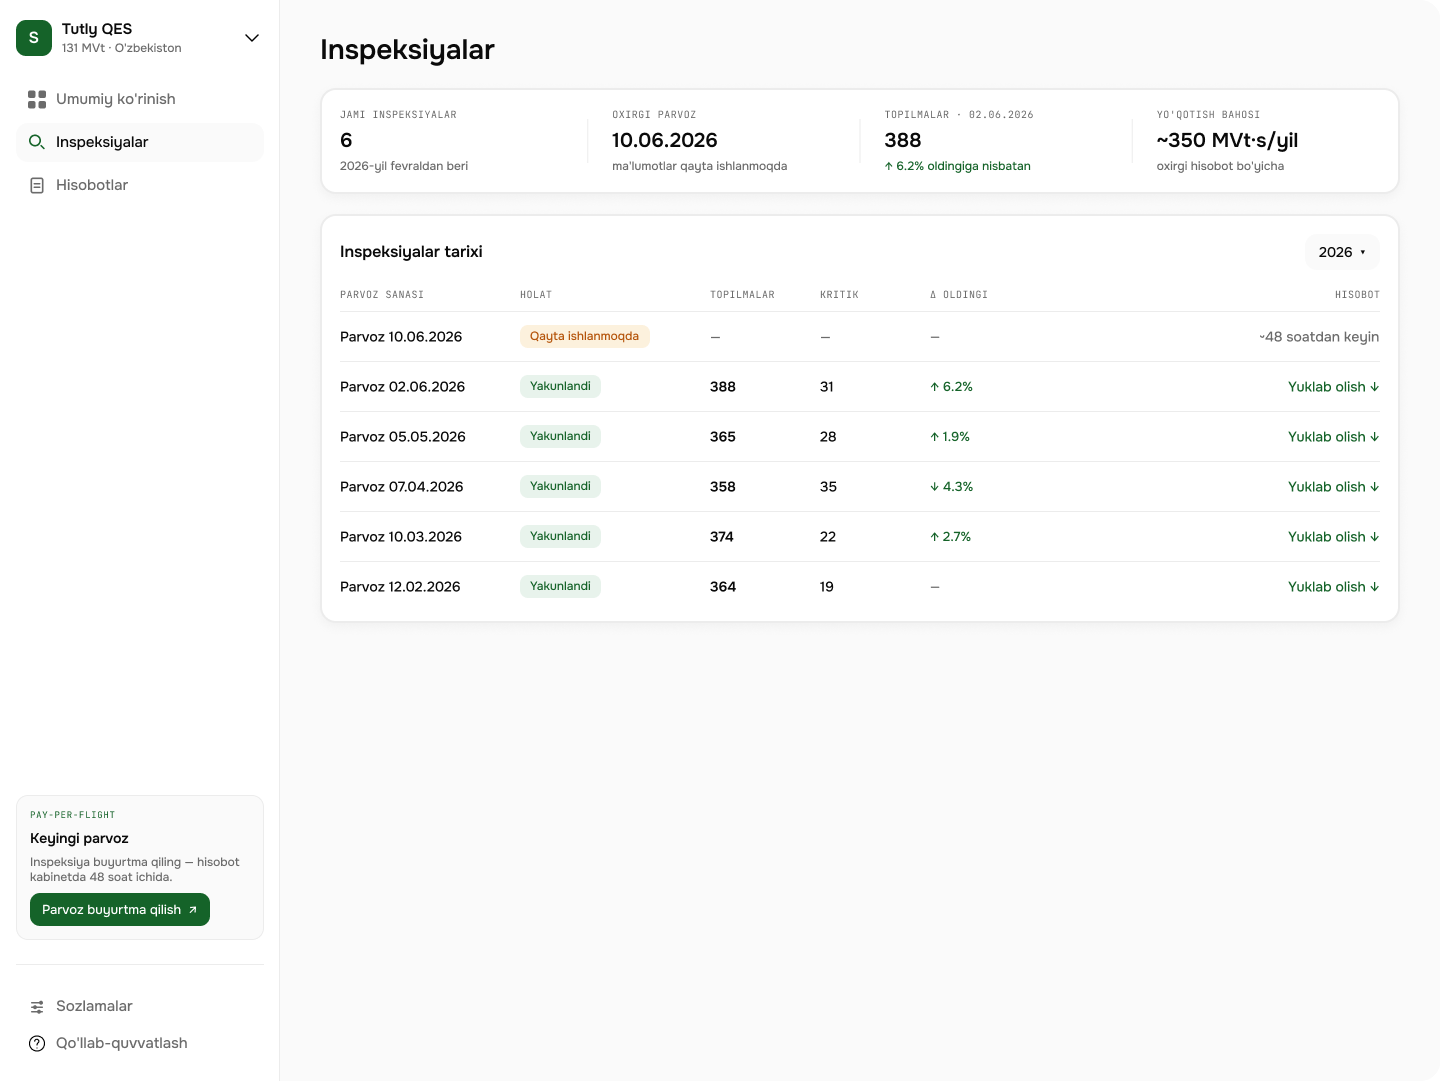The image size is (1441, 1081).
Task: Download report for Parvoz 02.06.2026
Action: [x=1333, y=387]
